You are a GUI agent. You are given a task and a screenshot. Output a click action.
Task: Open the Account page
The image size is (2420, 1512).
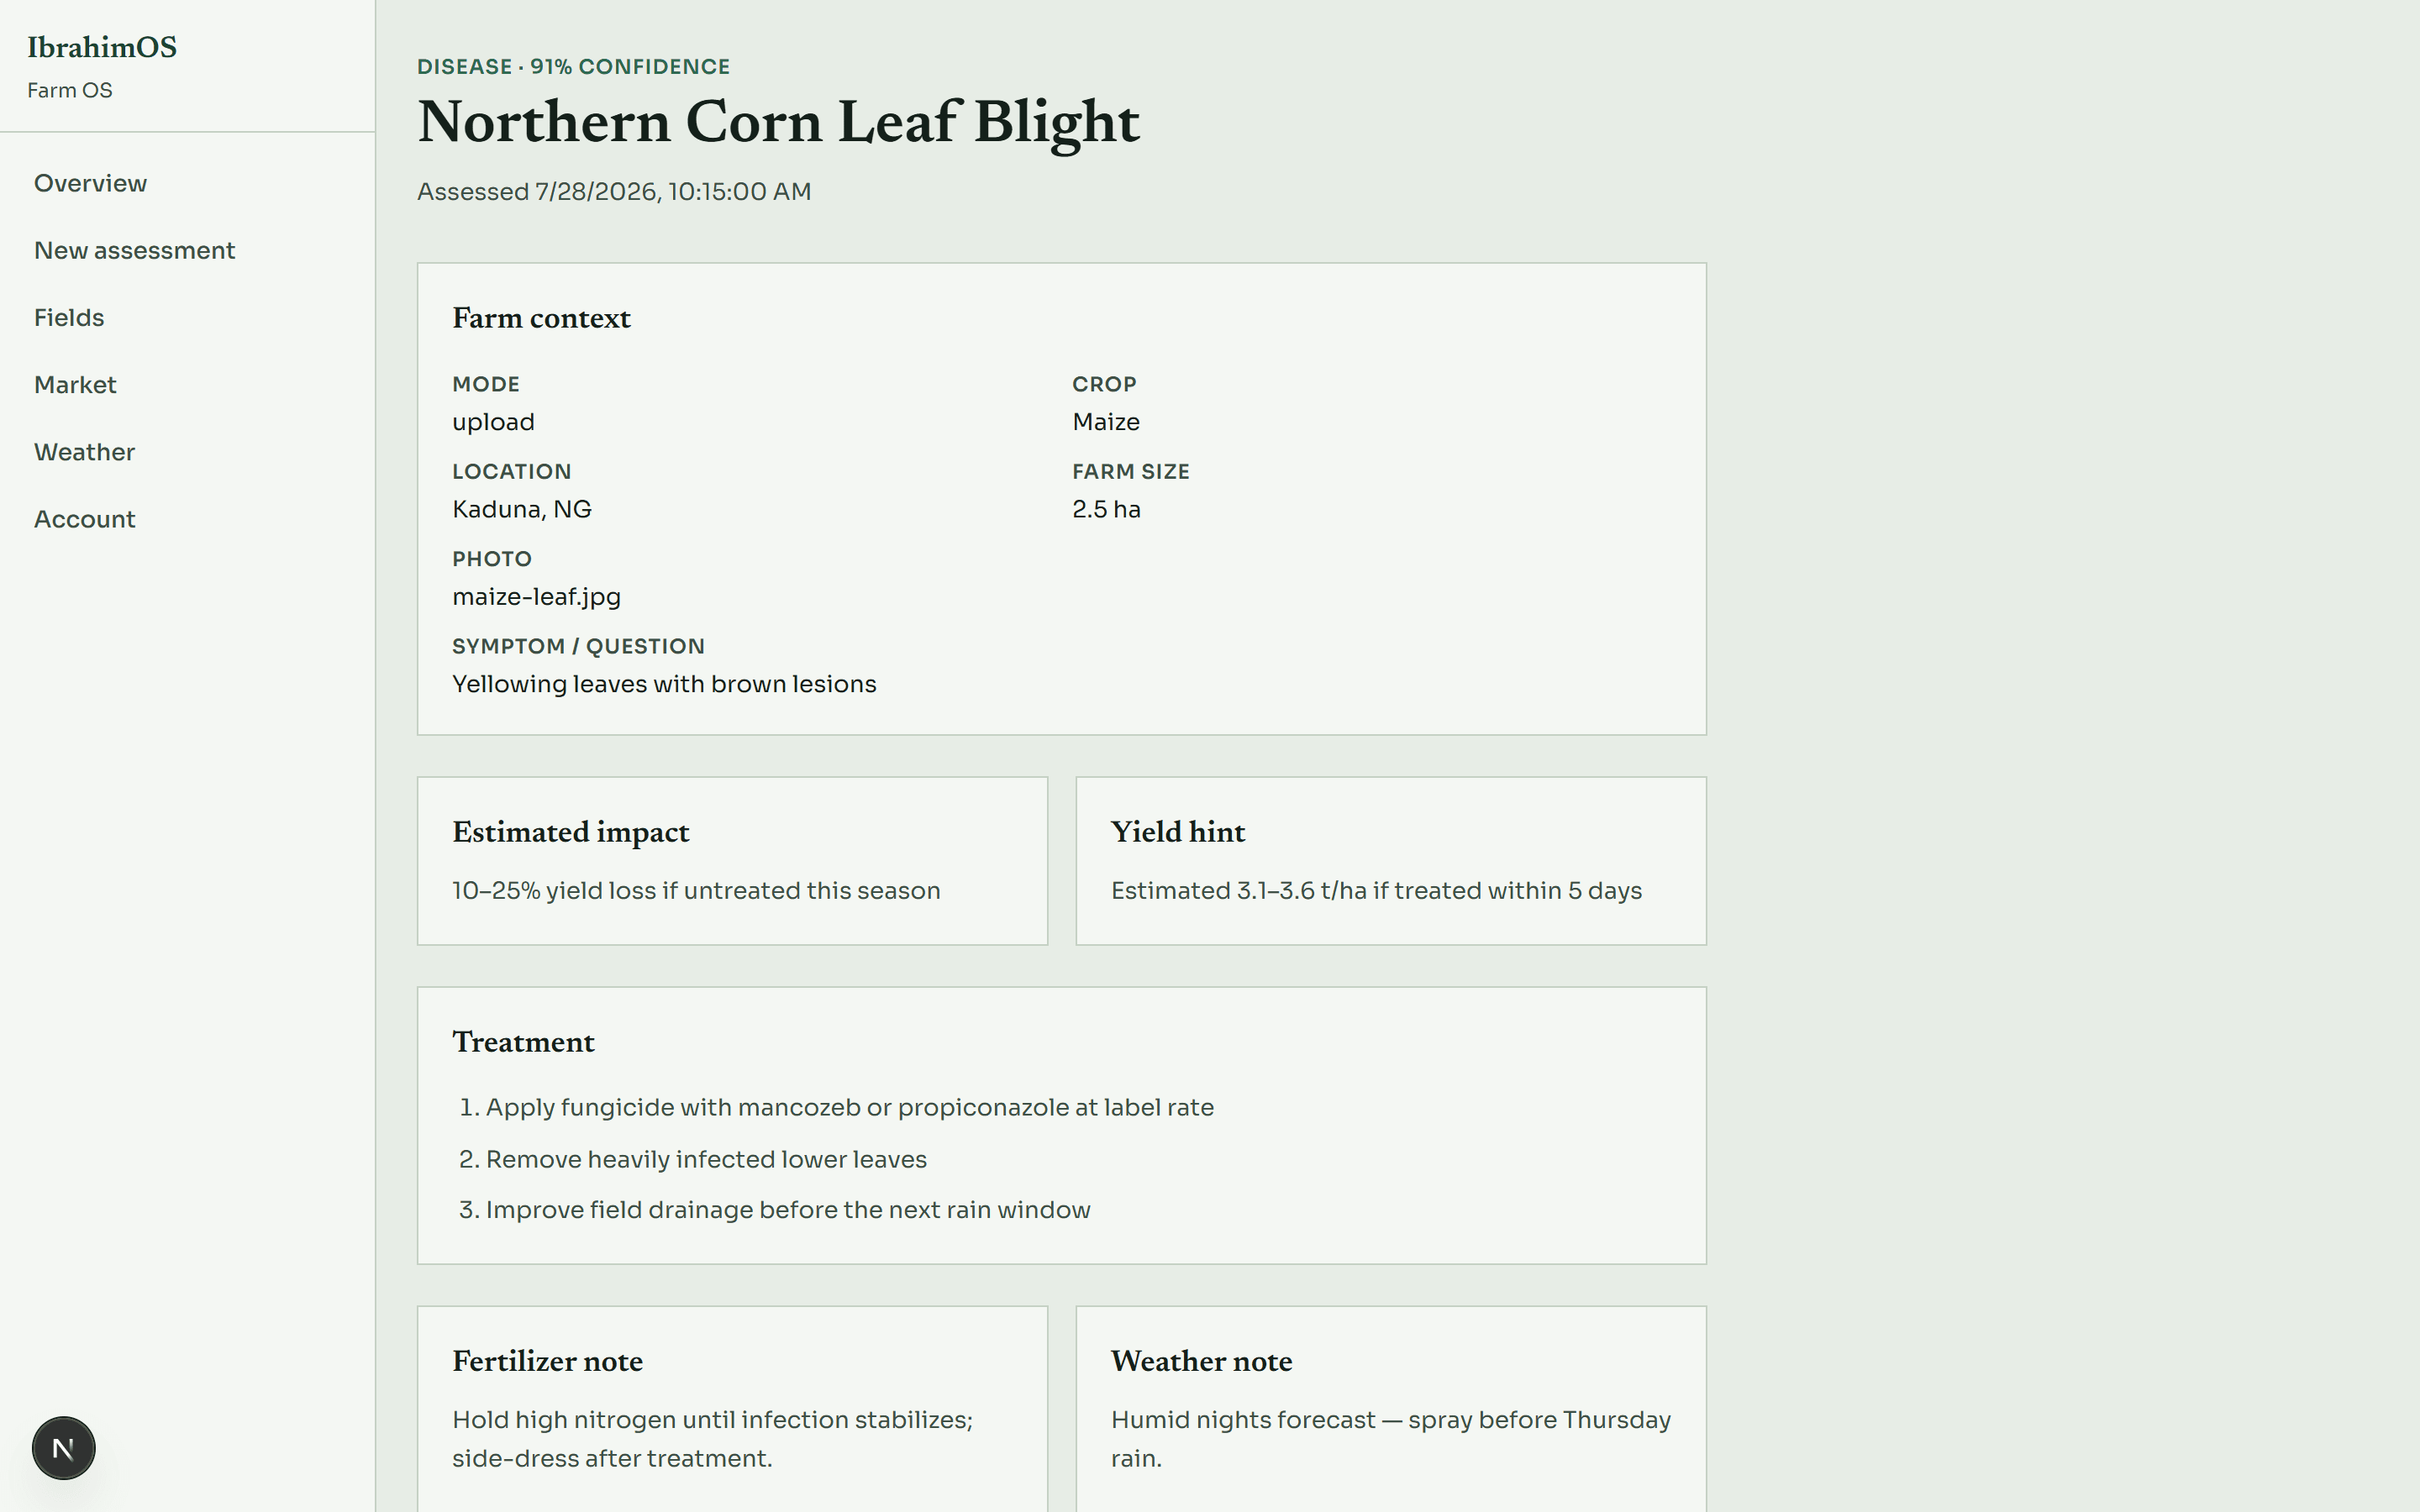[x=84, y=519]
